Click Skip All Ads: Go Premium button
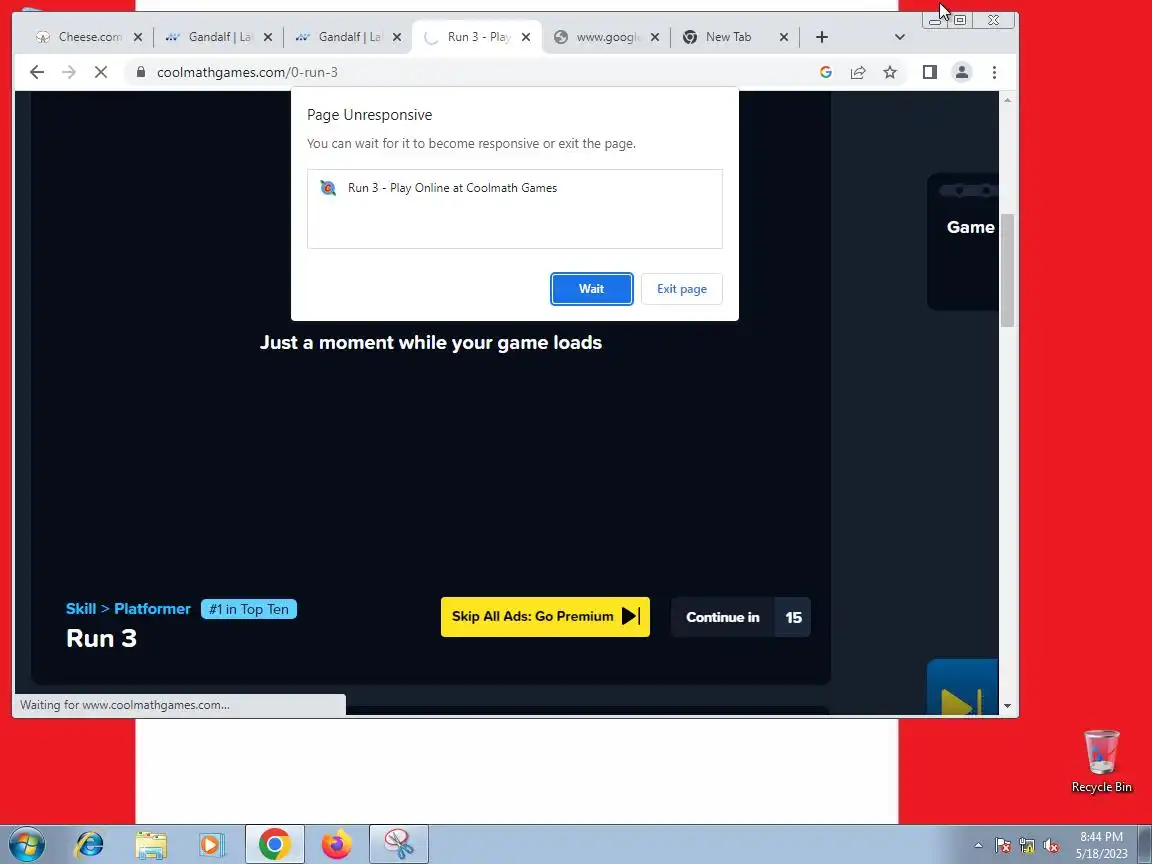 (x=545, y=617)
